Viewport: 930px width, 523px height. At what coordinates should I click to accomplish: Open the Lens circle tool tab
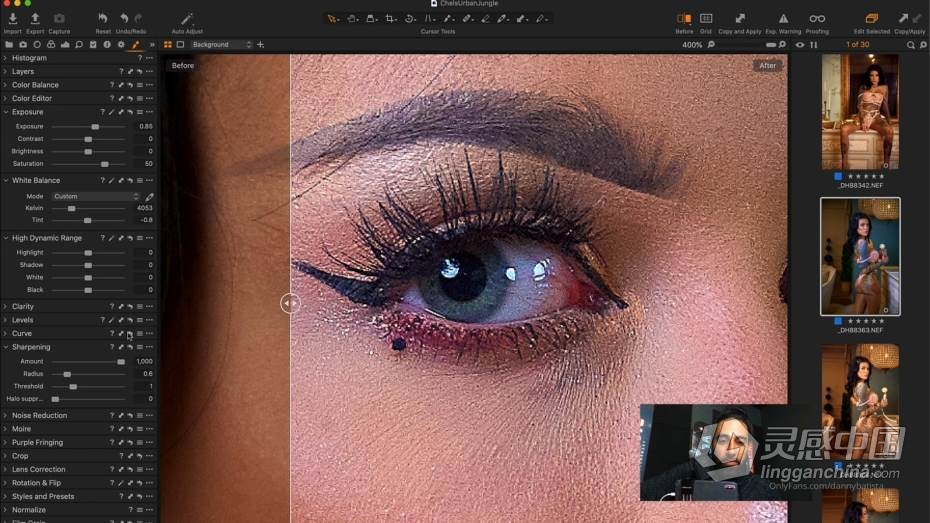[x=37, y=44]
